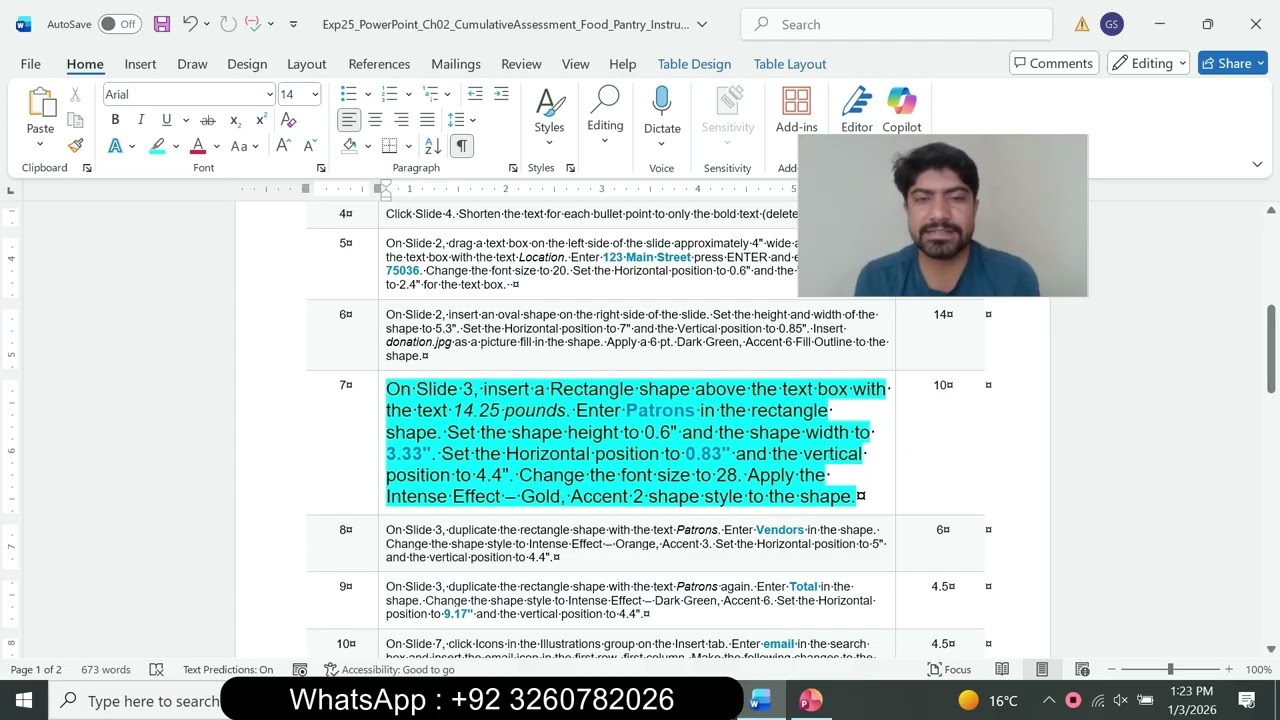Toggle italic formatting
Screen dimensions: 1280x720
(141, 120)
